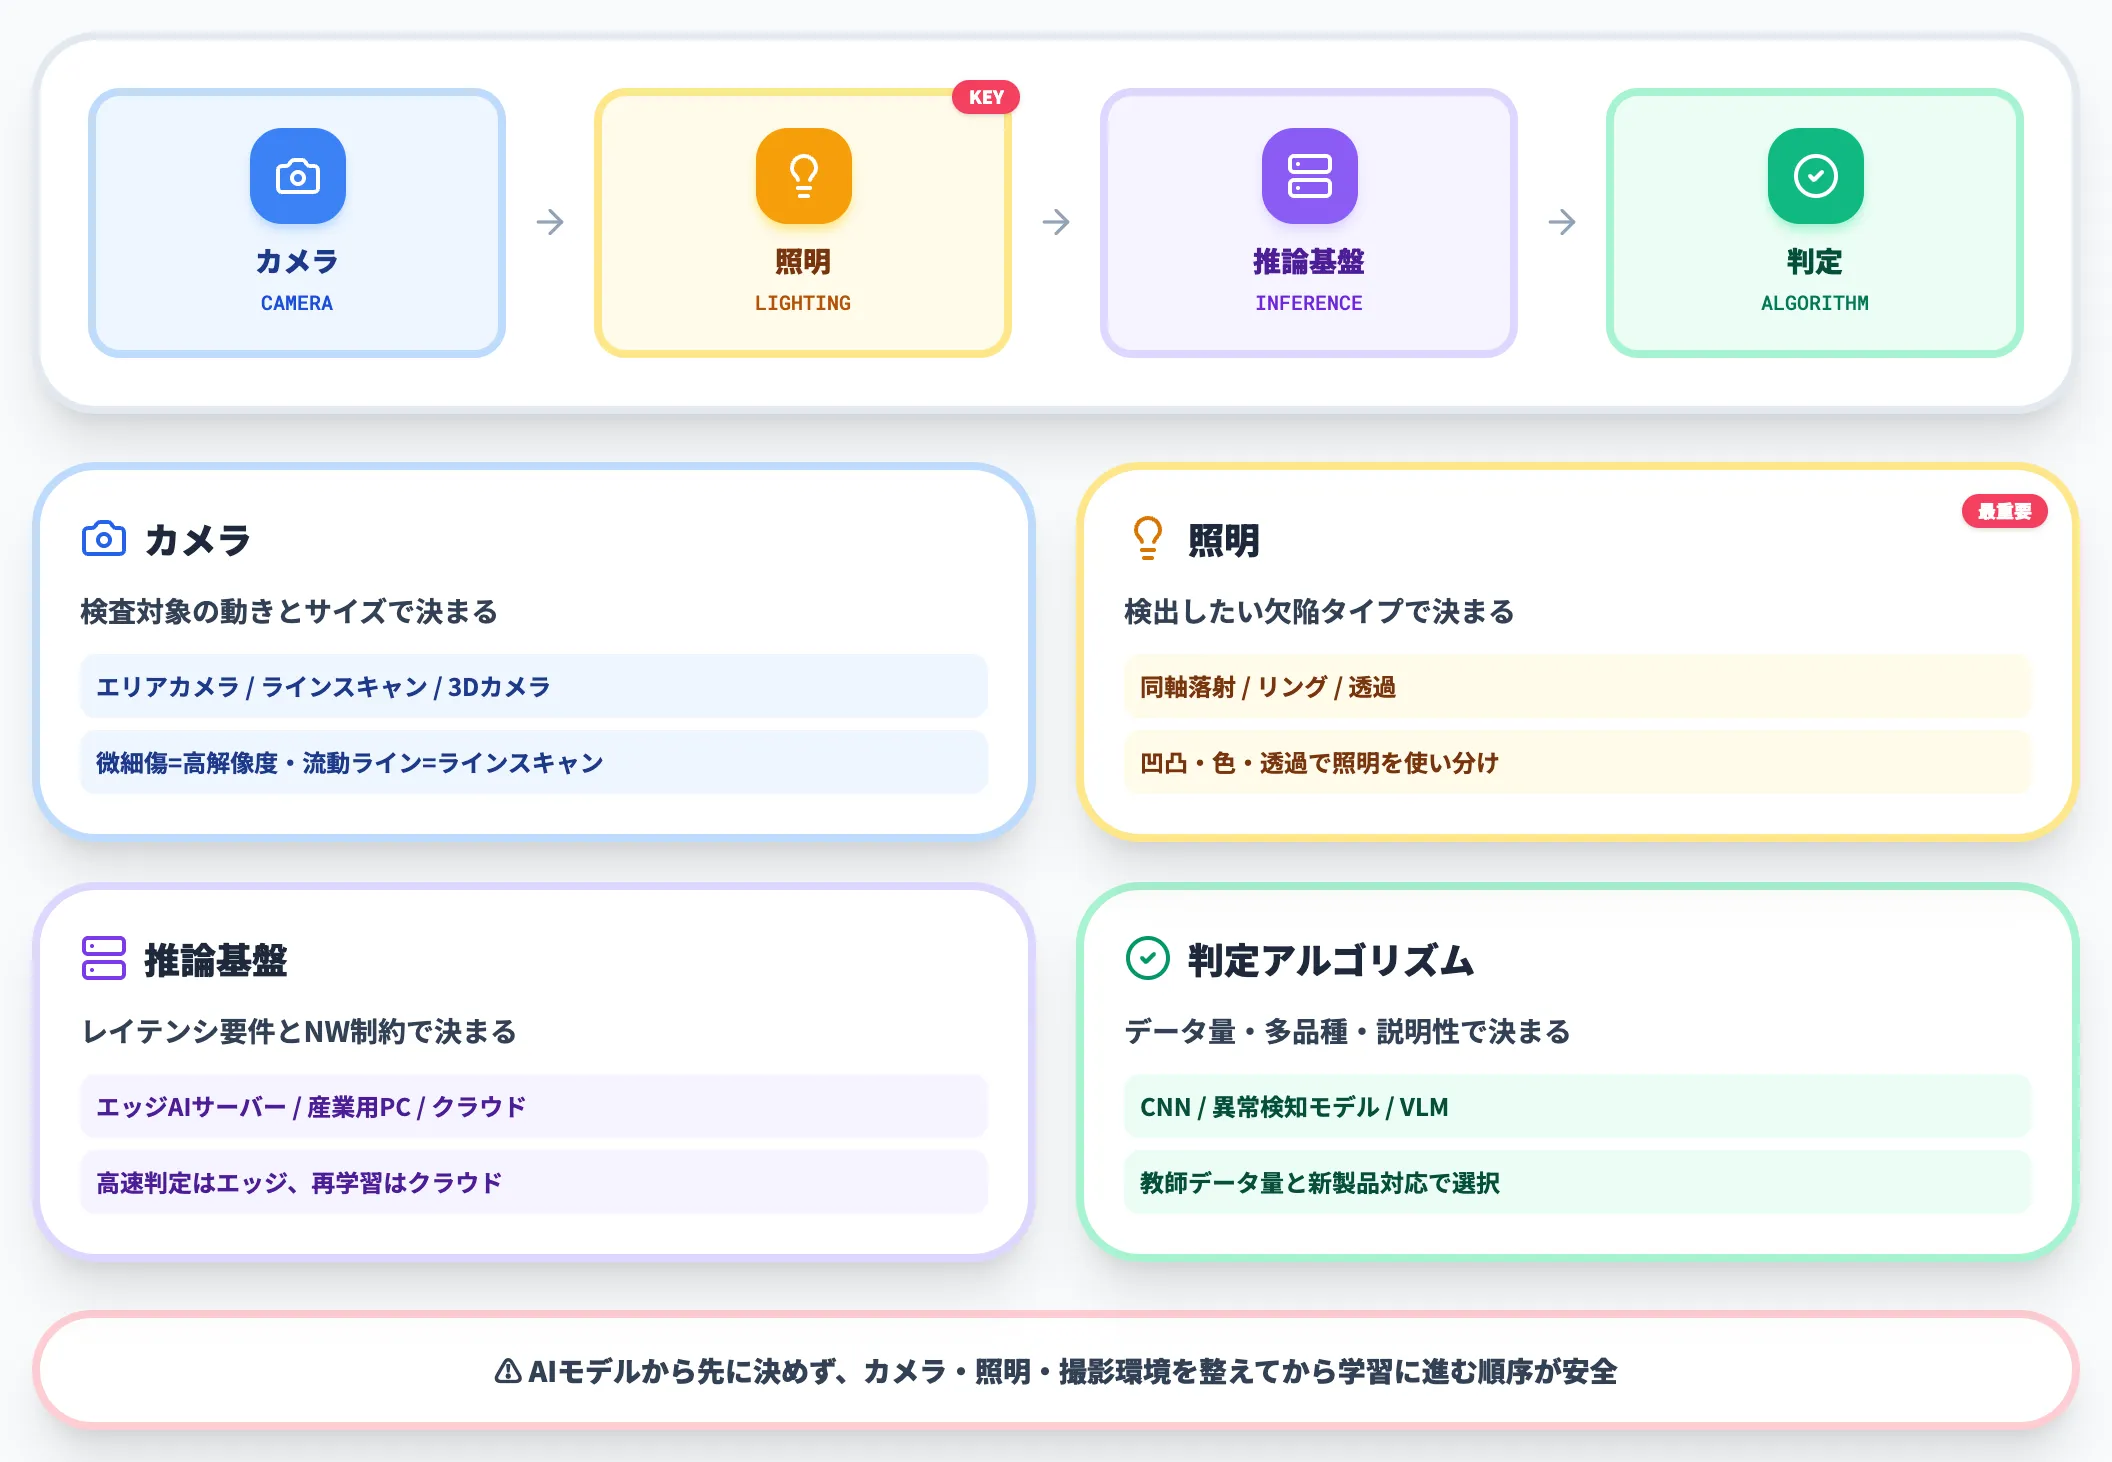Click the server icon beside 推論基盤 heading

pos(104,958)
